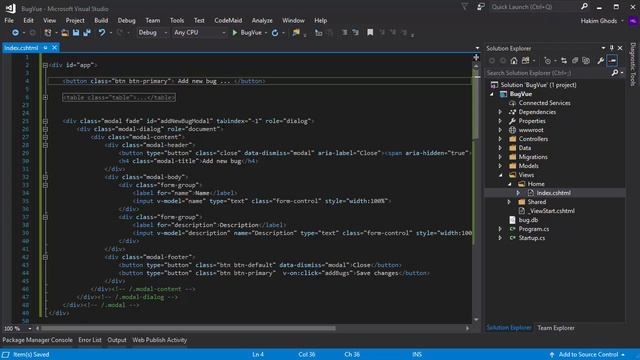Click the Quick Launch magnifier icon
640x360 pixels.
[584, 7]
